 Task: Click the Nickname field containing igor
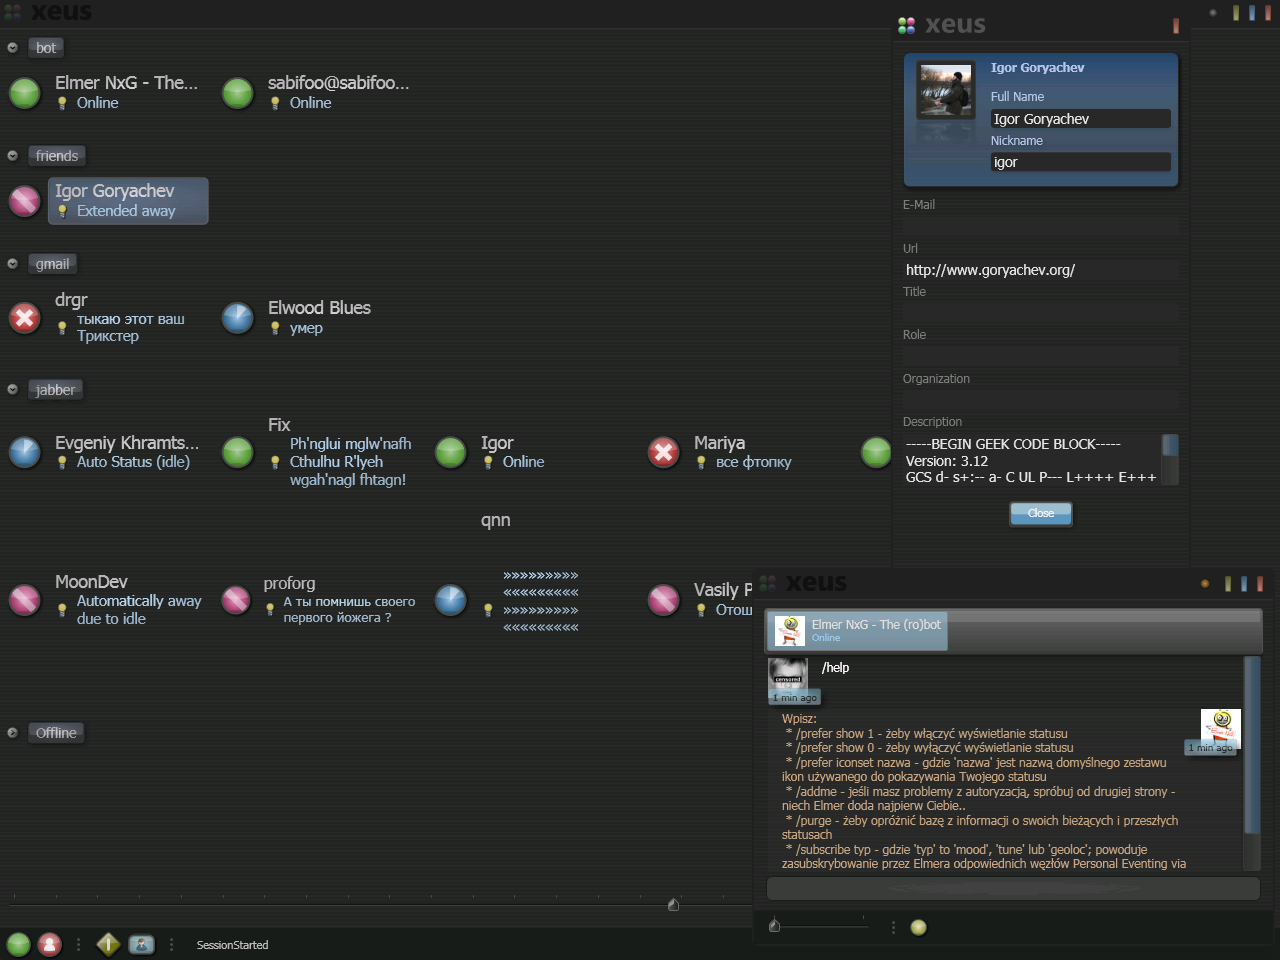(x=1079, y=162)
